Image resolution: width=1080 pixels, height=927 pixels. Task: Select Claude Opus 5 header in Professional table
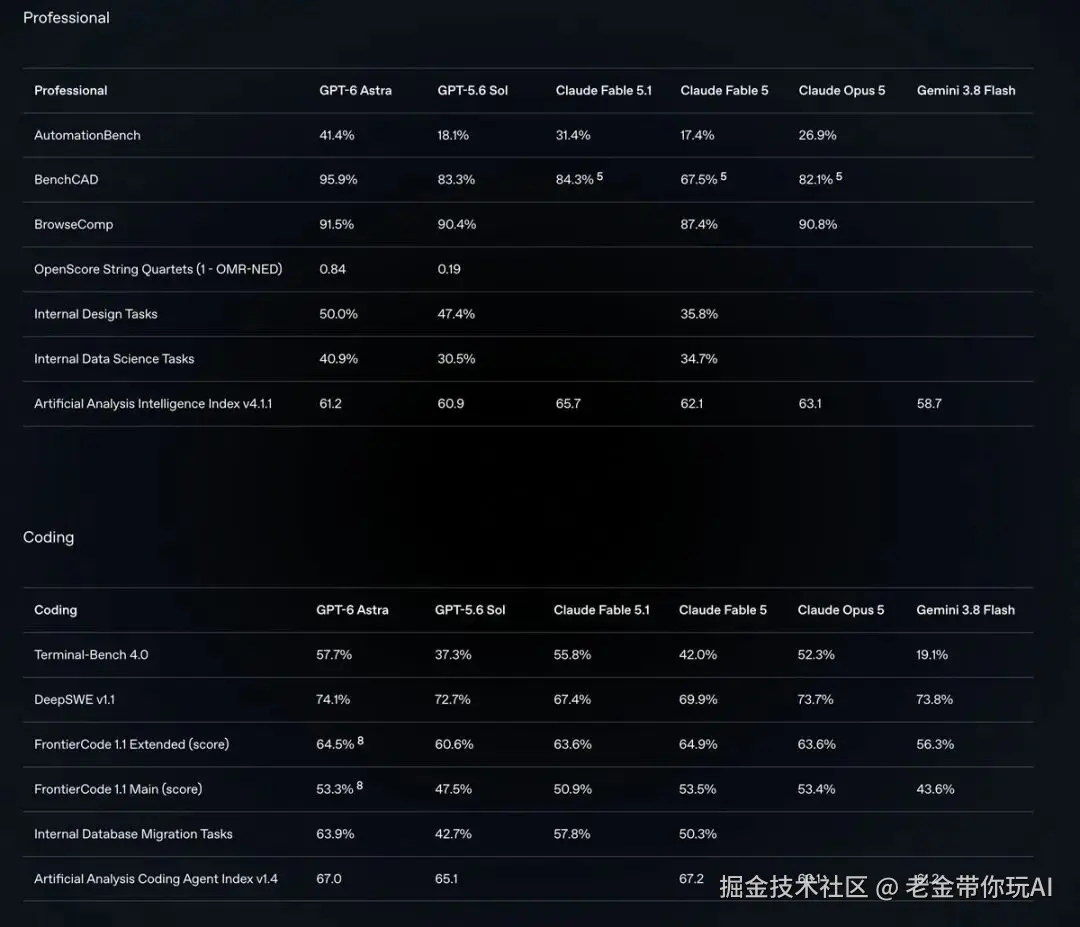tap(842, 90)
